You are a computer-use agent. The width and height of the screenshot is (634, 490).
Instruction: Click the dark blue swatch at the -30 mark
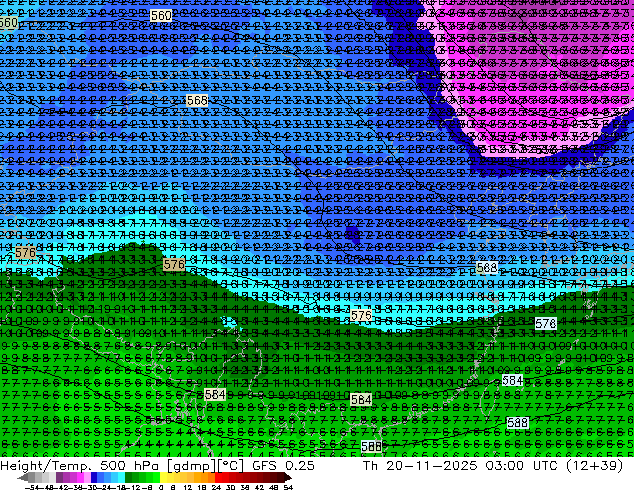click(94, 477)
